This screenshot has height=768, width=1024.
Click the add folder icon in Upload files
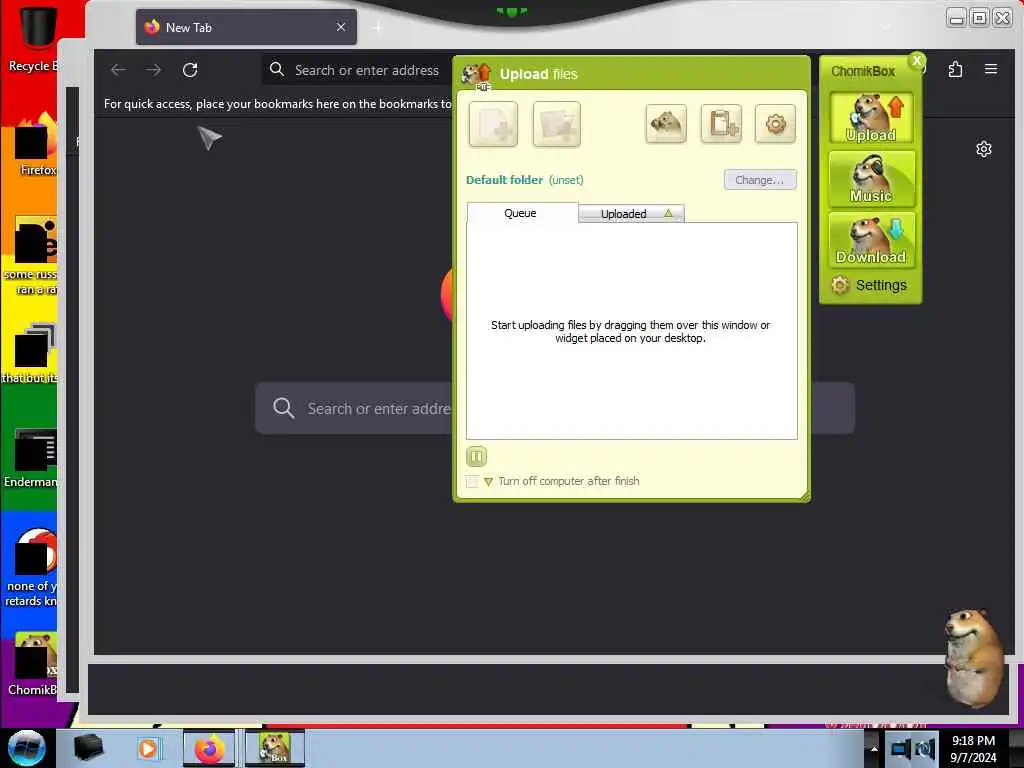click(x=556, y=124)
